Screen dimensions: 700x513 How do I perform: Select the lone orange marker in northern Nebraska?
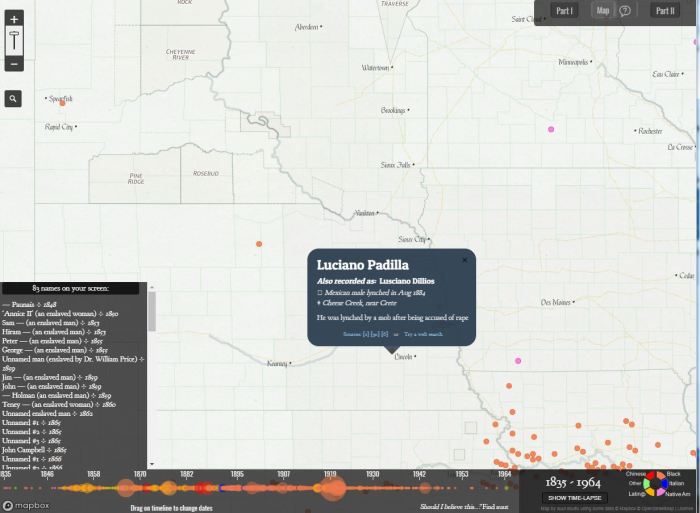(x=259, y=244)
